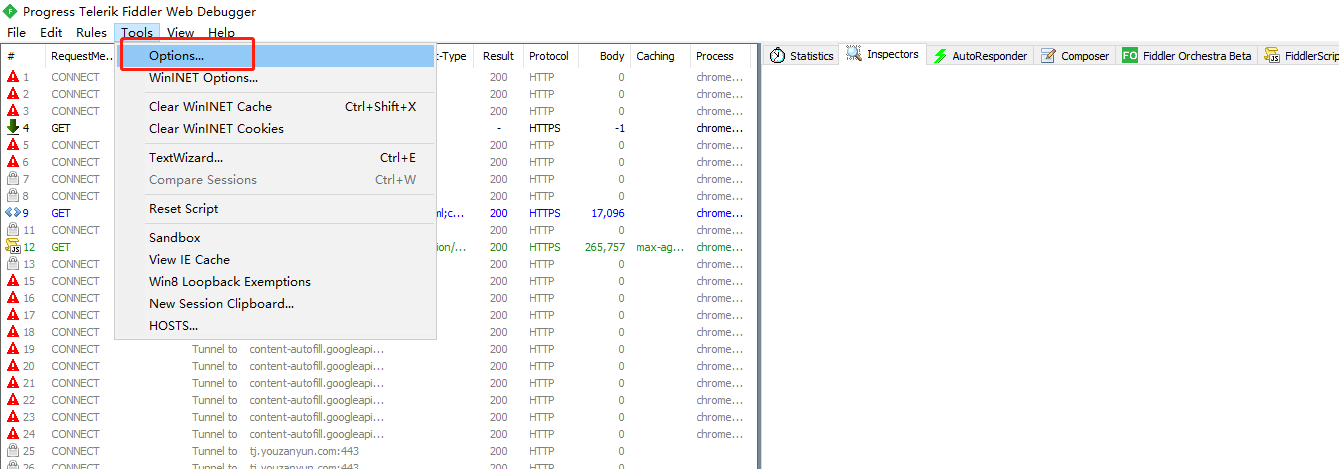Click warning icon of session 19
Viewport: 1339px width, 469px height.
(13, 349)
